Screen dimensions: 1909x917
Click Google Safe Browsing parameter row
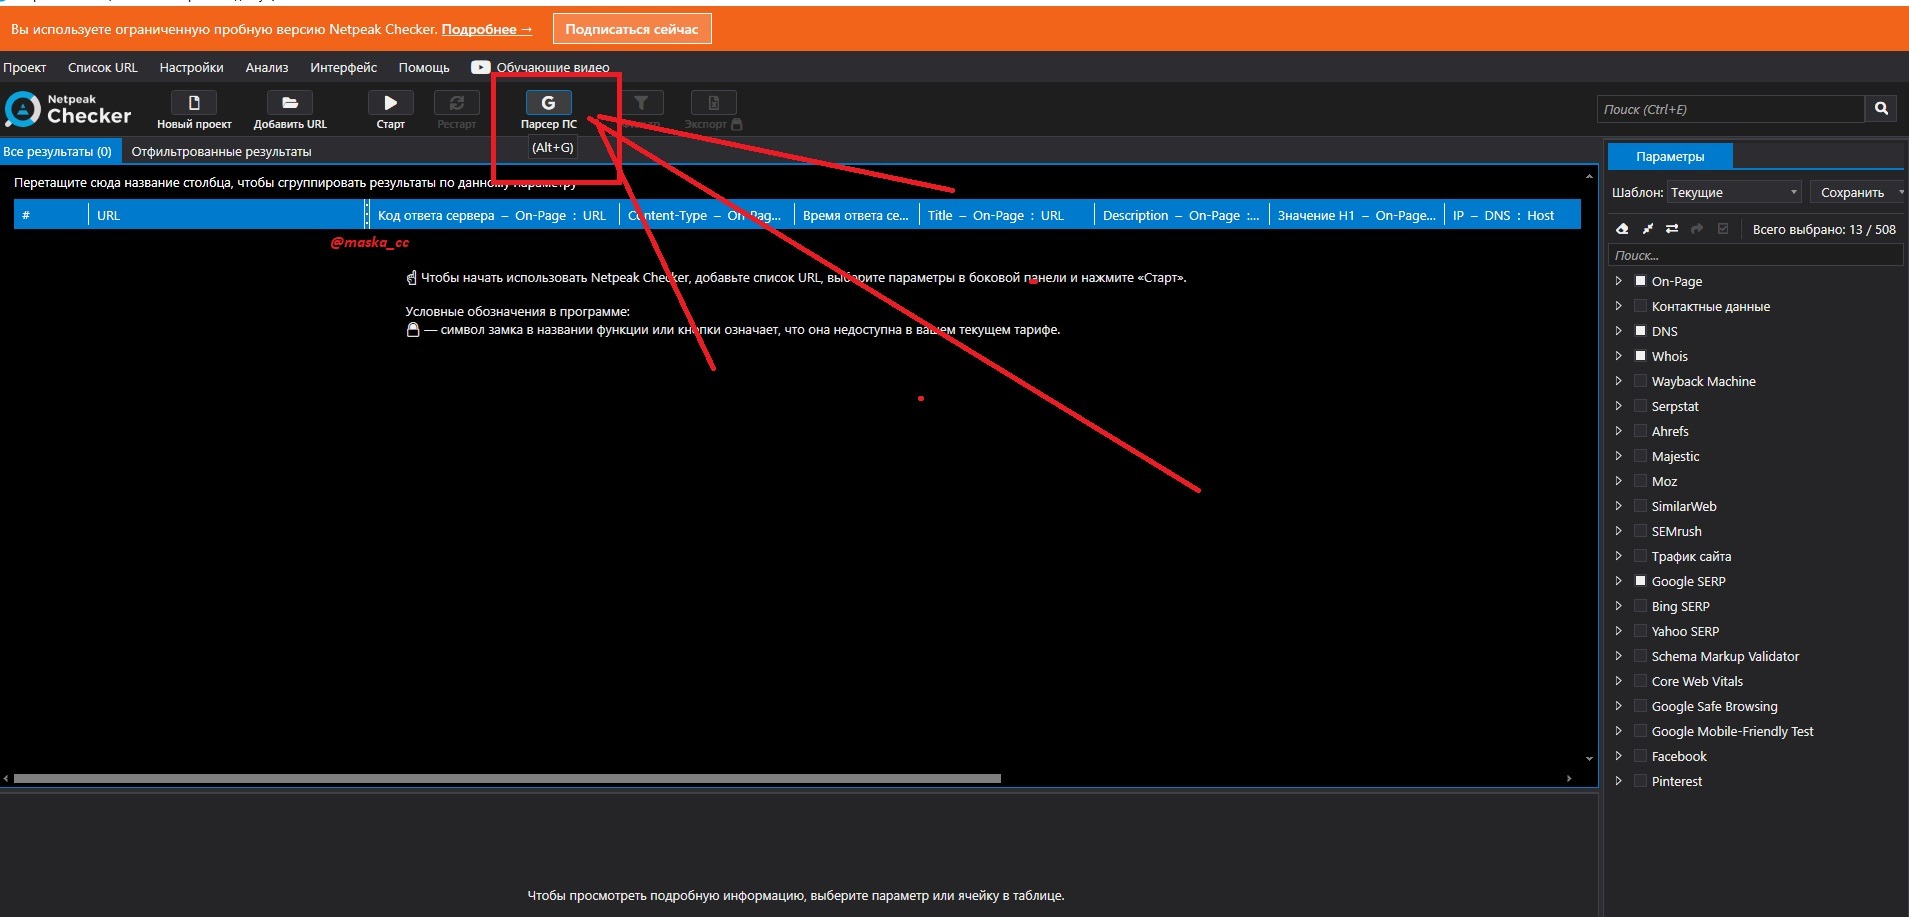pyautogui.click(x=1714, y=706)
